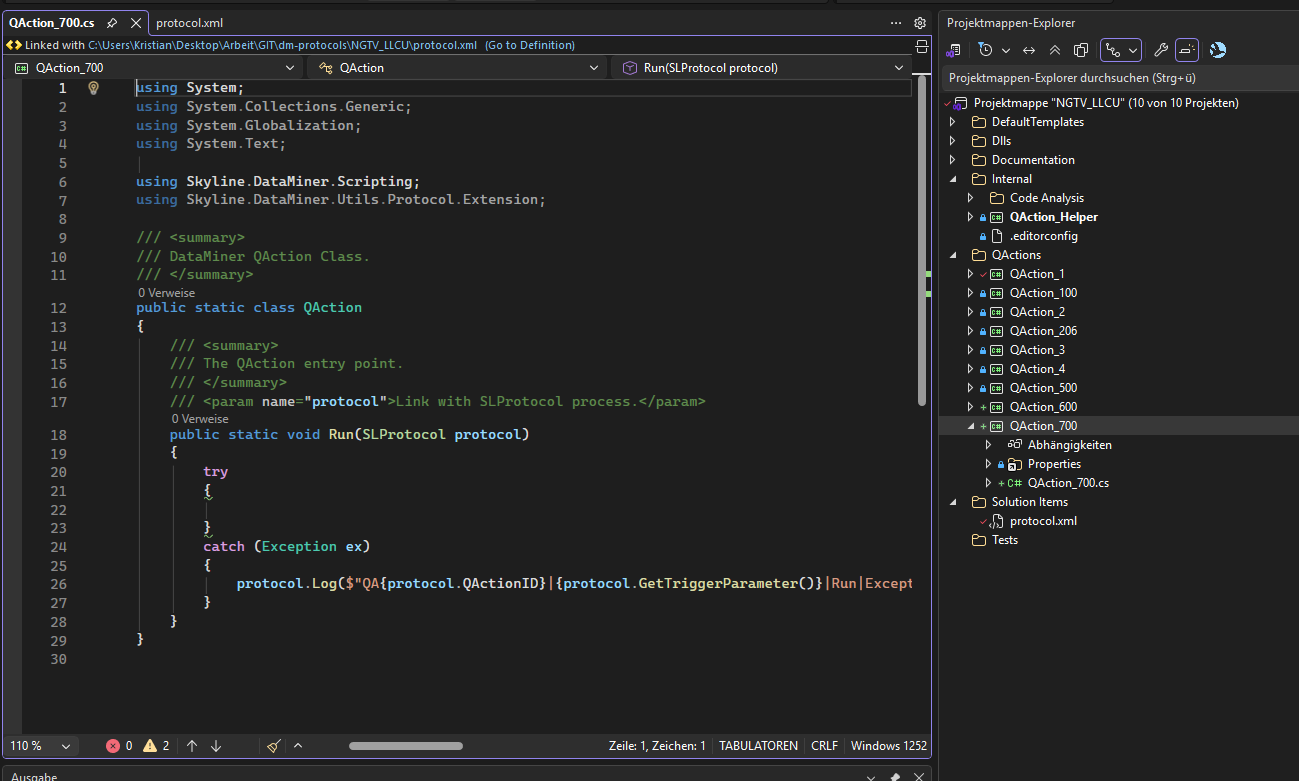Toggle the preview selected items button
The width and height of the screenshot is (1299, 781).
1187,50
